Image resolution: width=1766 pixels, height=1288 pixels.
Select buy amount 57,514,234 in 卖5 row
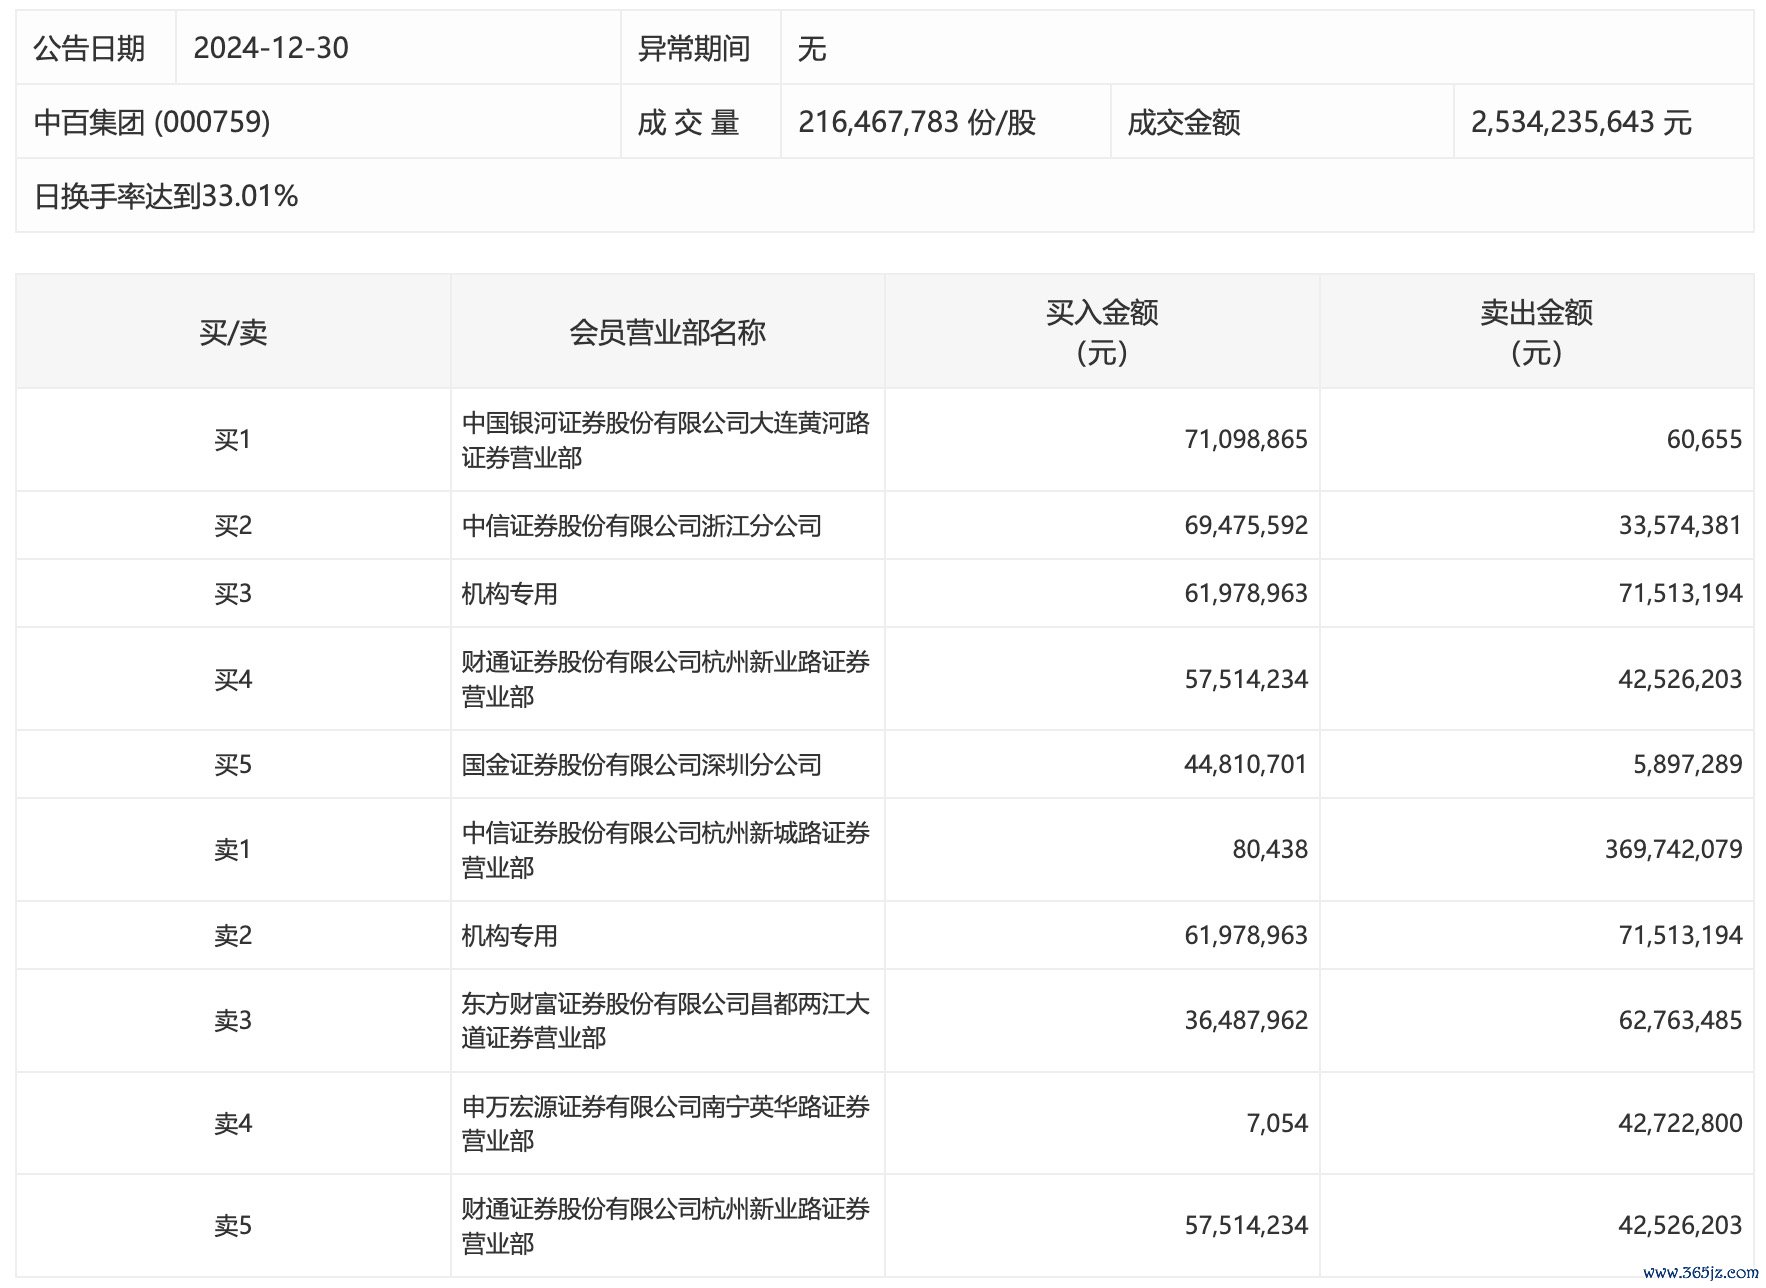[1246, 1225]
